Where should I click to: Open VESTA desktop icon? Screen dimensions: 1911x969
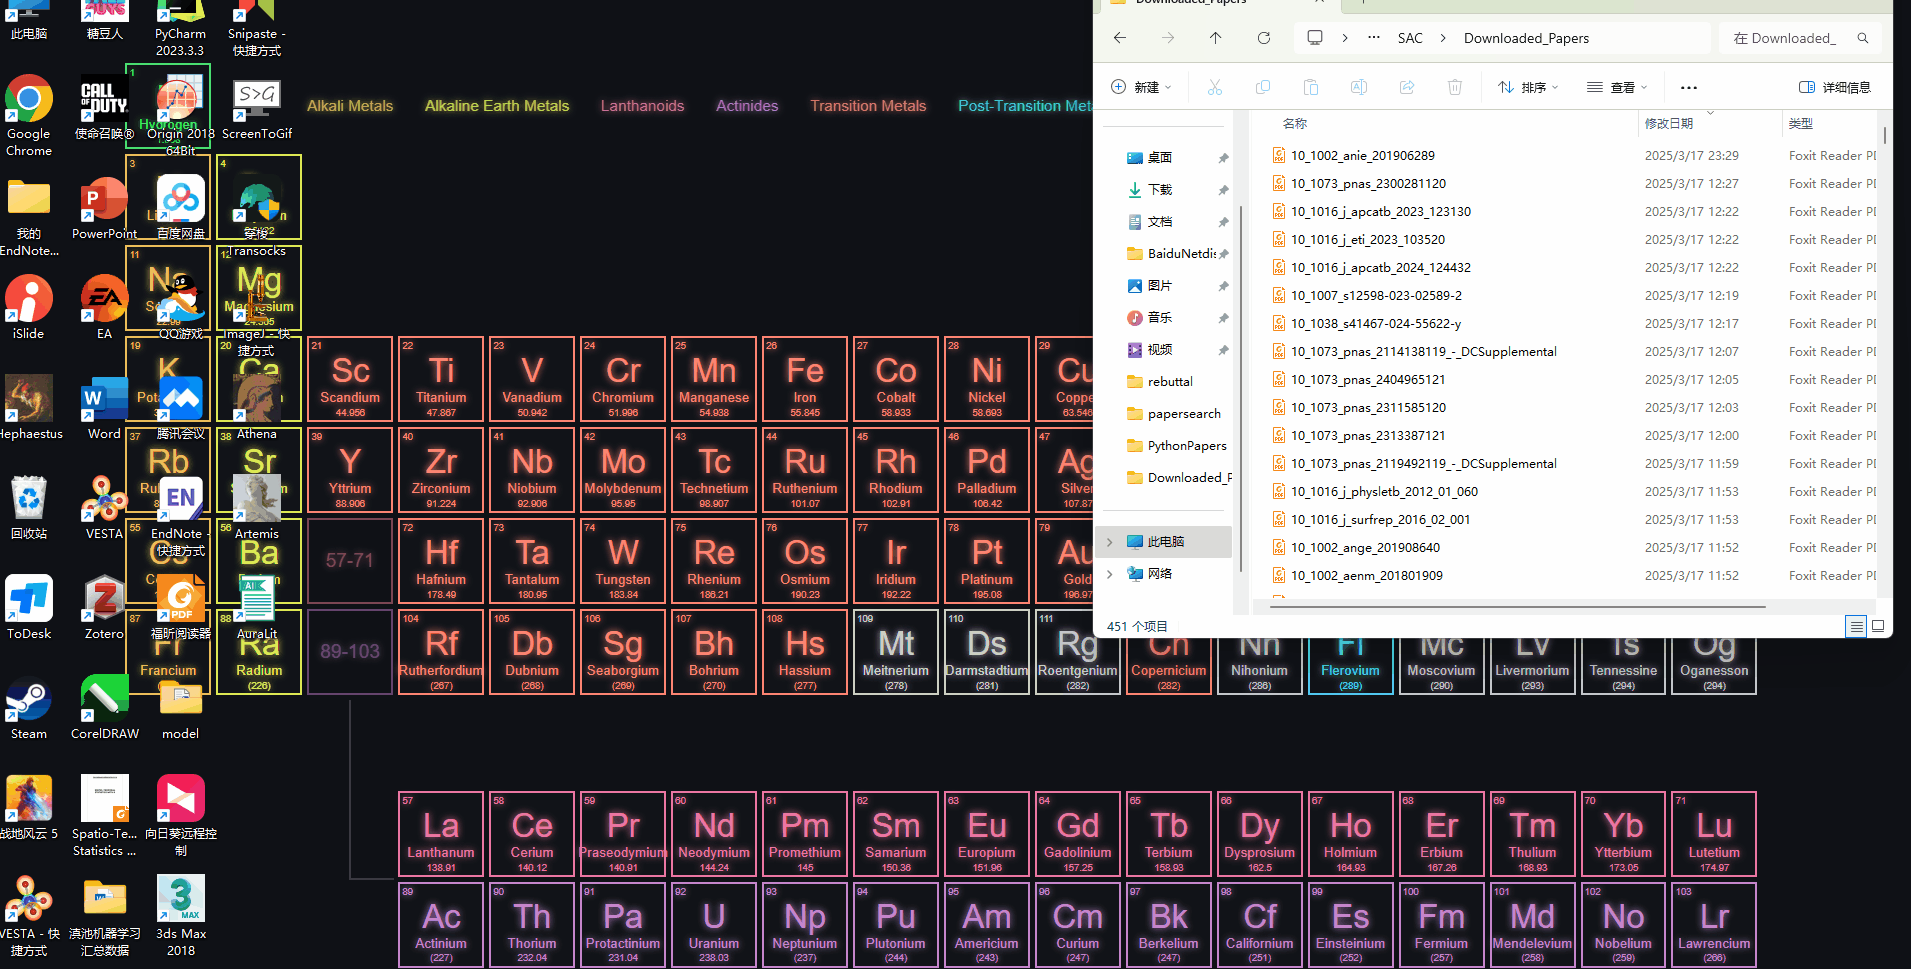(105, 508)
